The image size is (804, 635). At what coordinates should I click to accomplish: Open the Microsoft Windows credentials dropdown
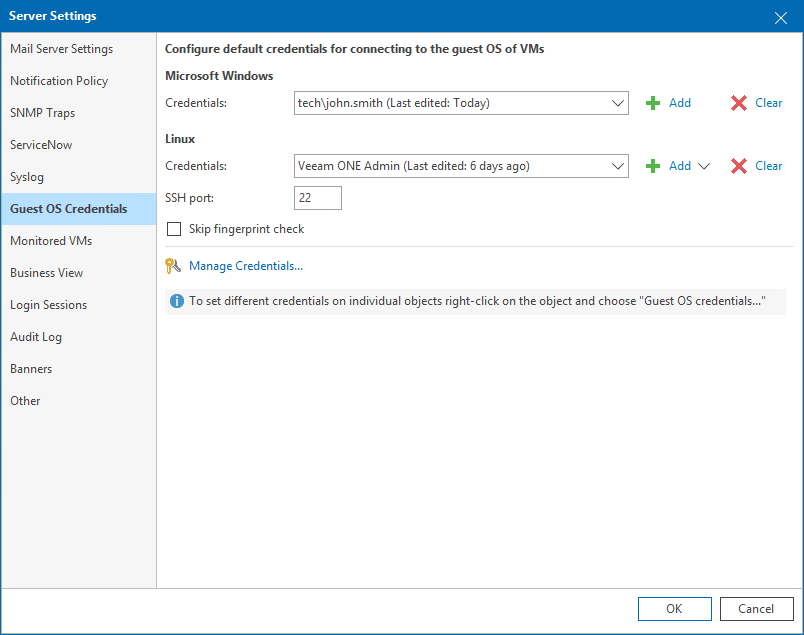pyautogui.click(x=619, y=103)
